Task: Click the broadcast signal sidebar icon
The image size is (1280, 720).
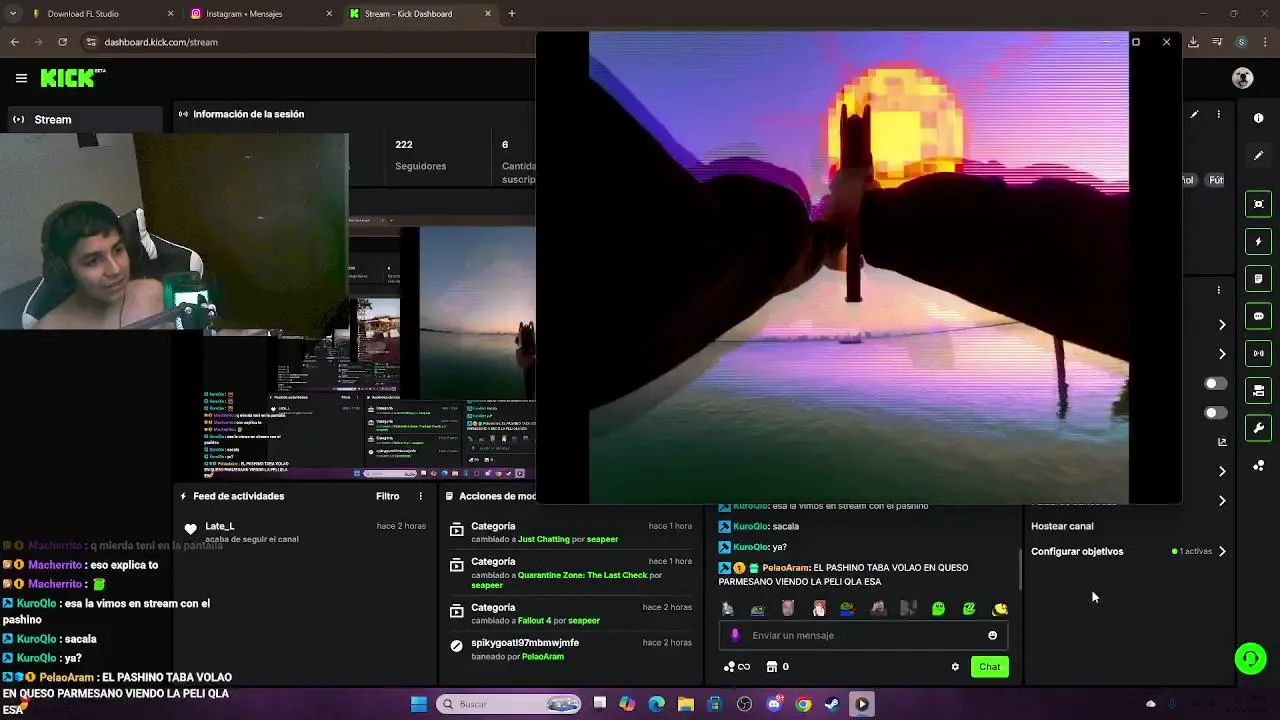Action: pyautogui.click(x=1258, y=353)
